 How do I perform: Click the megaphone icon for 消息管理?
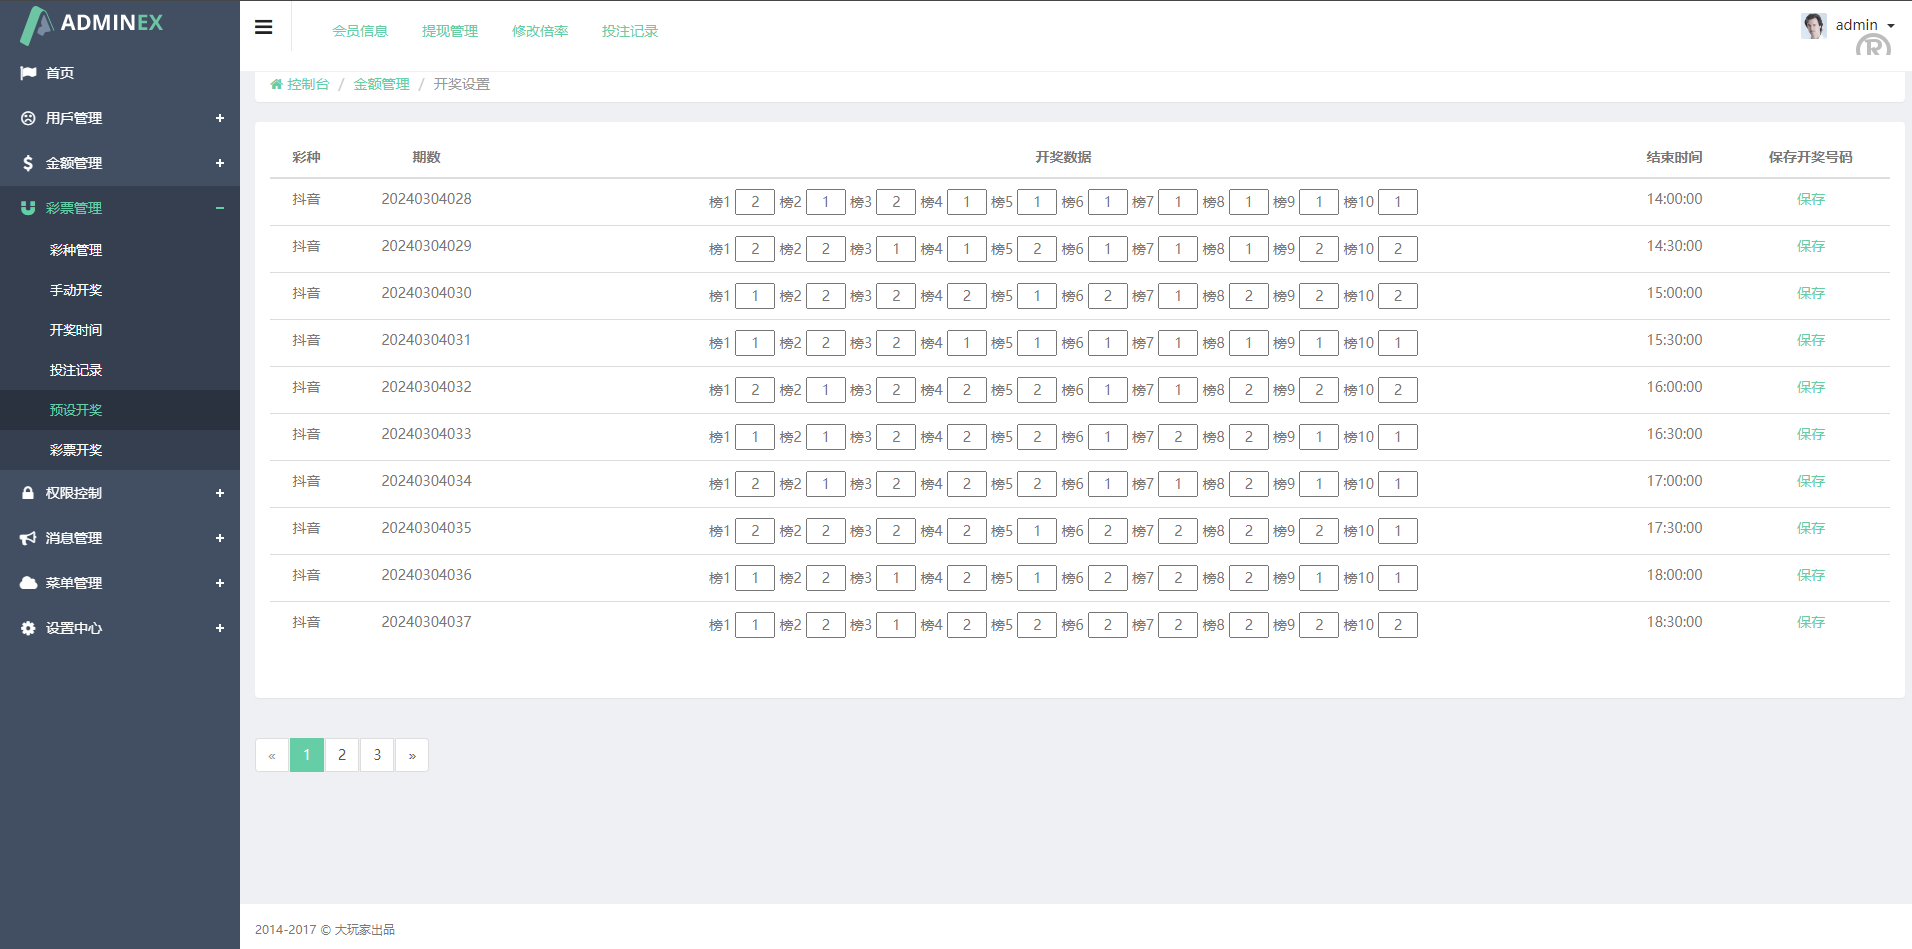28,538
